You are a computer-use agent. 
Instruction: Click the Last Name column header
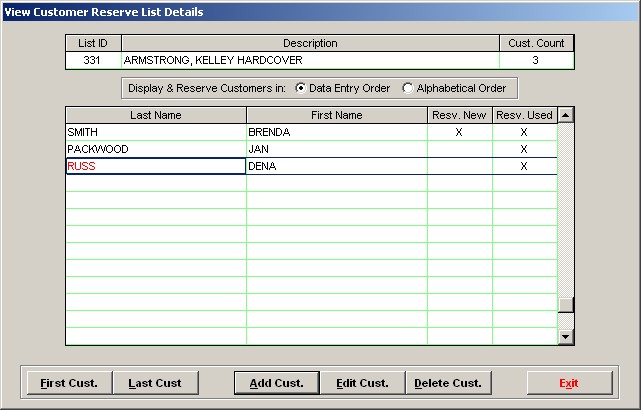pos(155,115)
